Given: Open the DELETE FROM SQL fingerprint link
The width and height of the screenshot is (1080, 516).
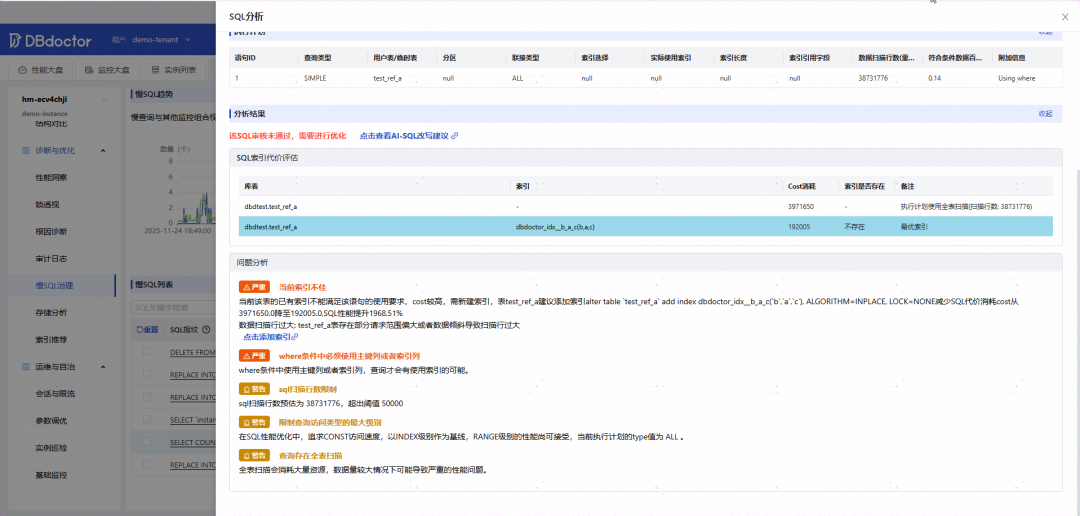Looking at the screenshot, I should coord(193,352).
